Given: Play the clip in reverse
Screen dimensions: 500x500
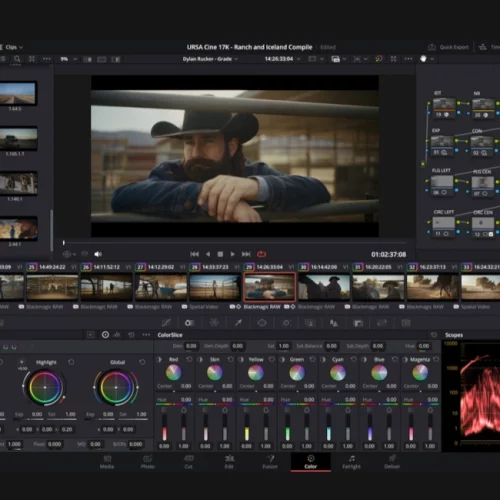Looking at the screenshot, I should (208, 254).
